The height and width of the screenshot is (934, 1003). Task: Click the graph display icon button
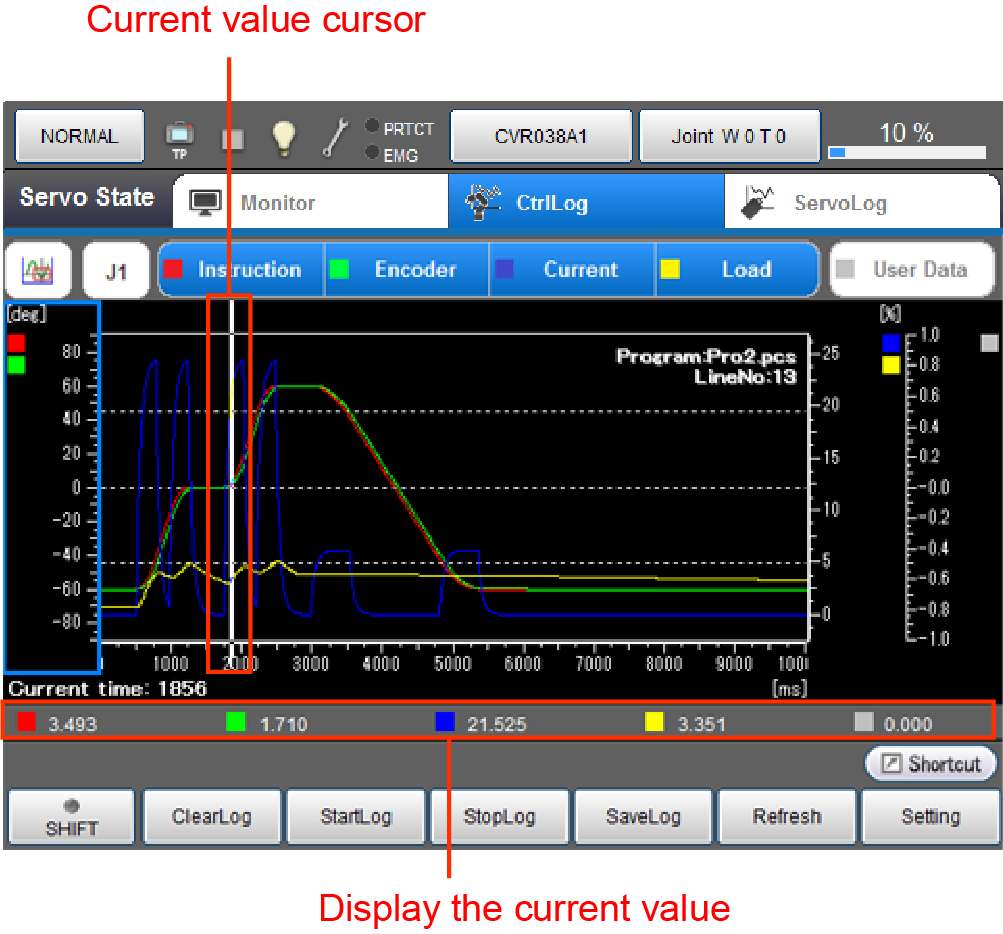(38, 270)
